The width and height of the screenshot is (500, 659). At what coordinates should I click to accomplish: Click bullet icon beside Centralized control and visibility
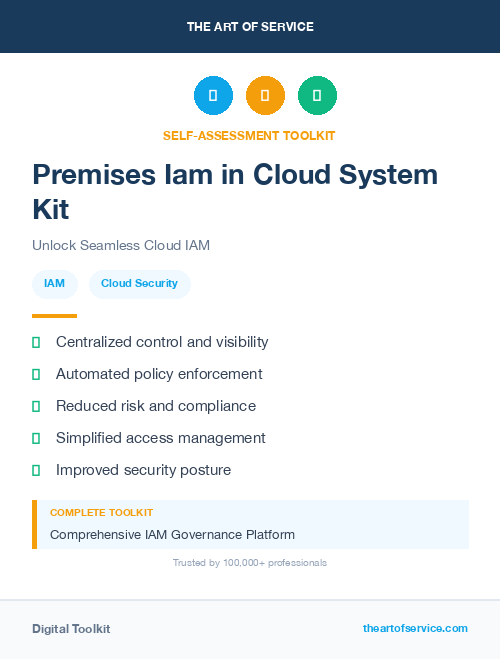point(36,343)
